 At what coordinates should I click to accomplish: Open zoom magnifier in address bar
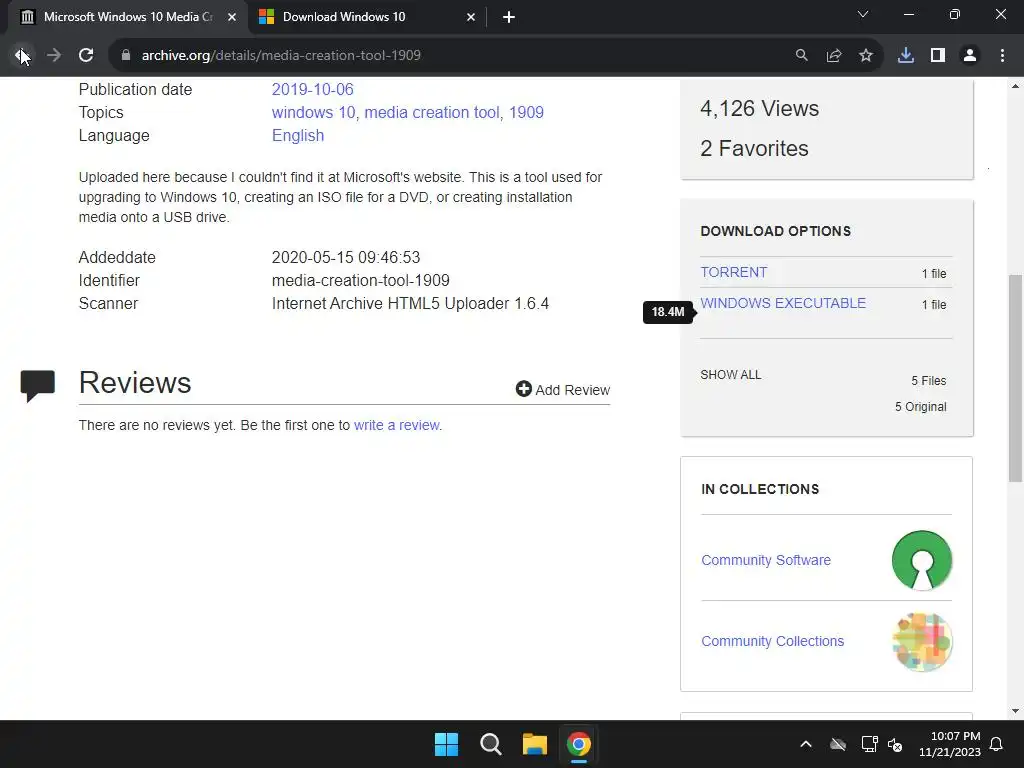coord(801,56)
